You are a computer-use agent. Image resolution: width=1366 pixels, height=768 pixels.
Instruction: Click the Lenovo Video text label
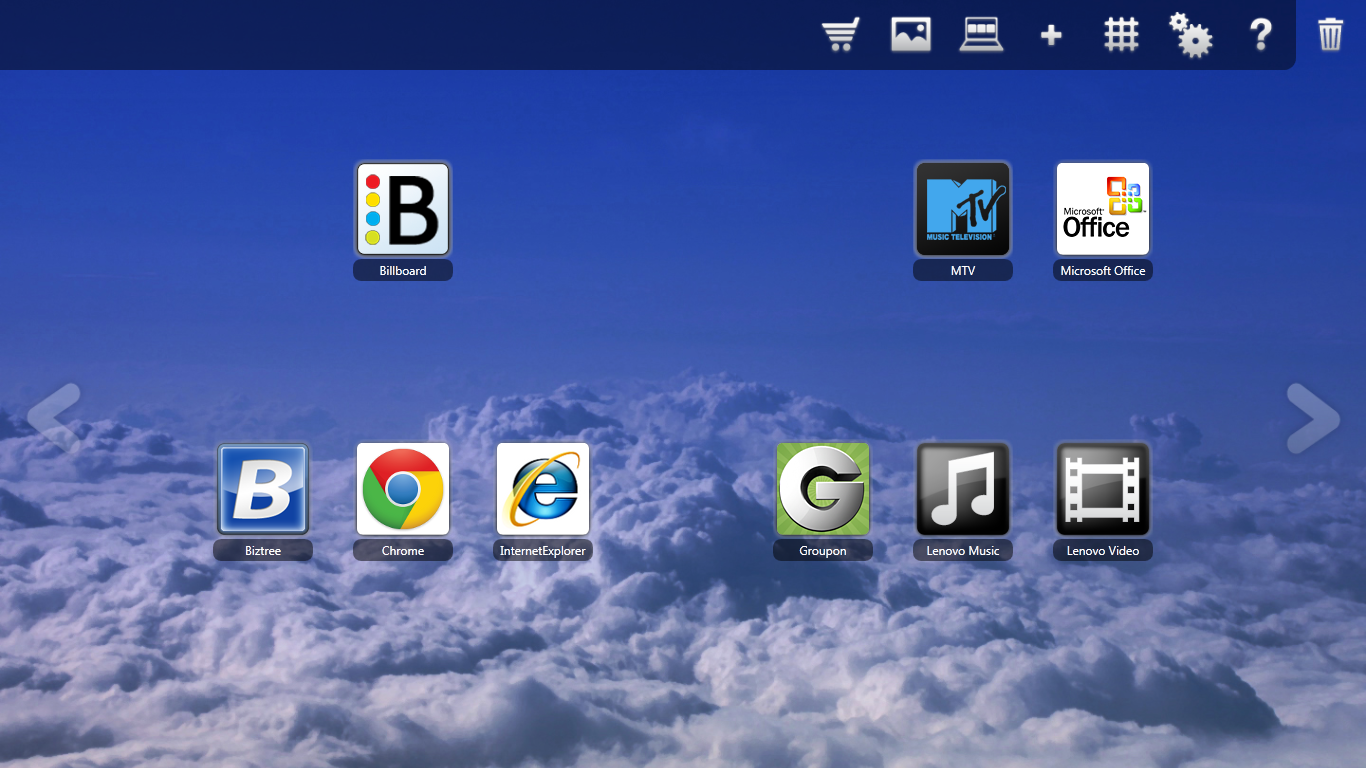coord(1103,551)
